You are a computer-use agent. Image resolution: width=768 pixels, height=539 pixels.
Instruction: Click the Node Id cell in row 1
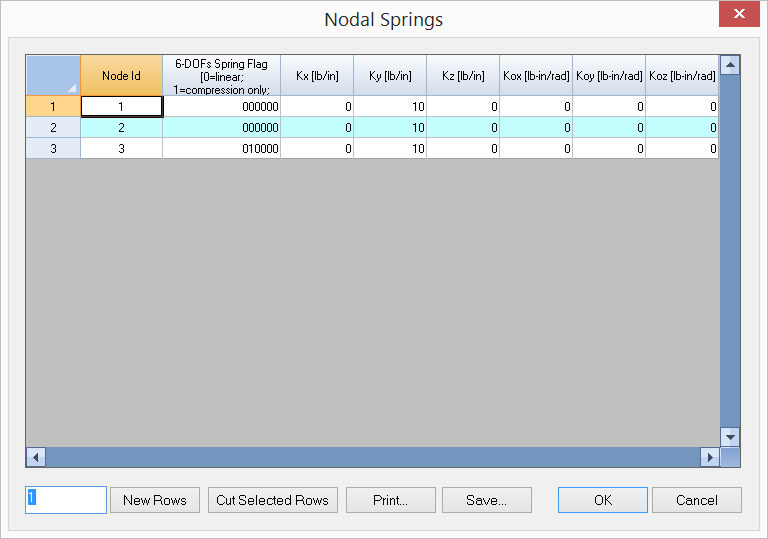point(121,106)
